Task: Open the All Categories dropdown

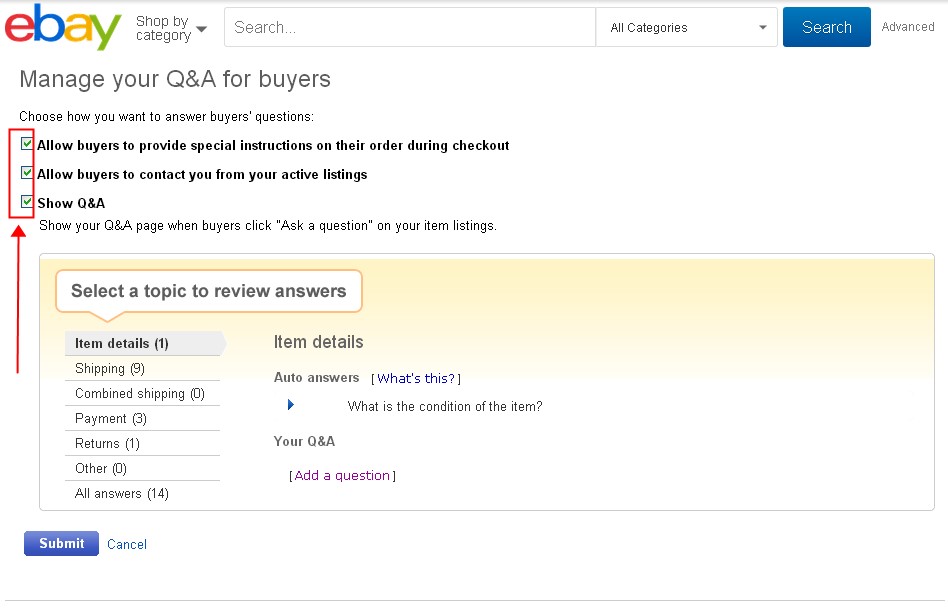Action: (x=686, y=27)
